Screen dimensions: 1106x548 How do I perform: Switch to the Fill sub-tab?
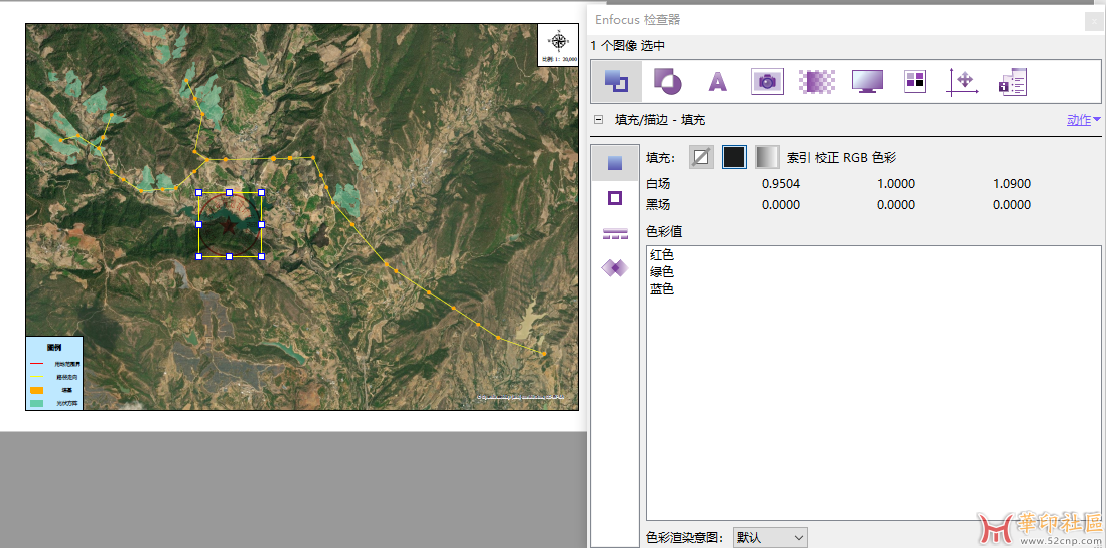pos(615,163)
